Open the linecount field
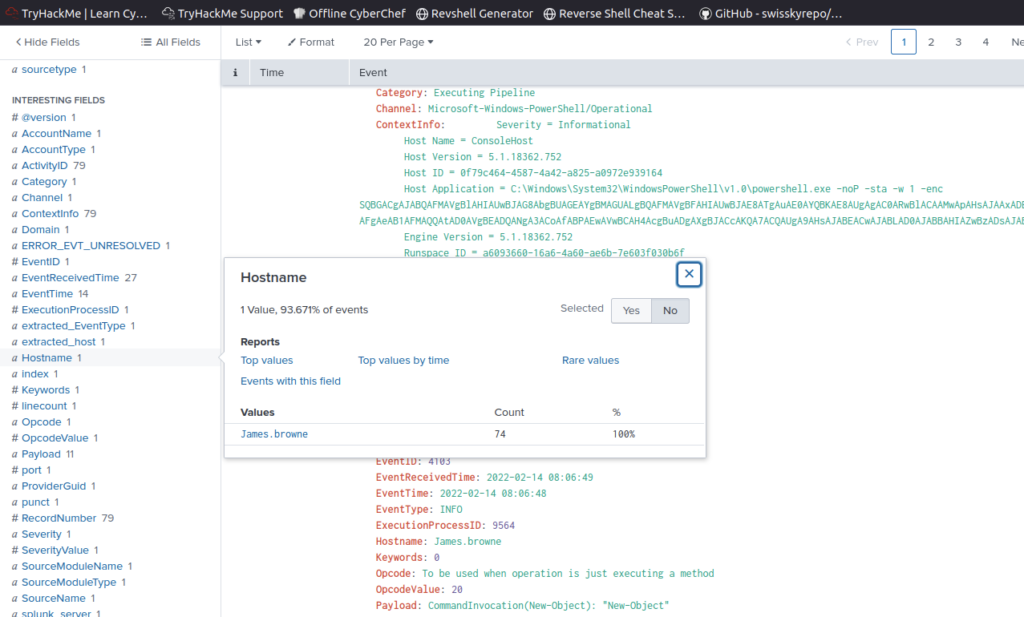 point(44,405)
